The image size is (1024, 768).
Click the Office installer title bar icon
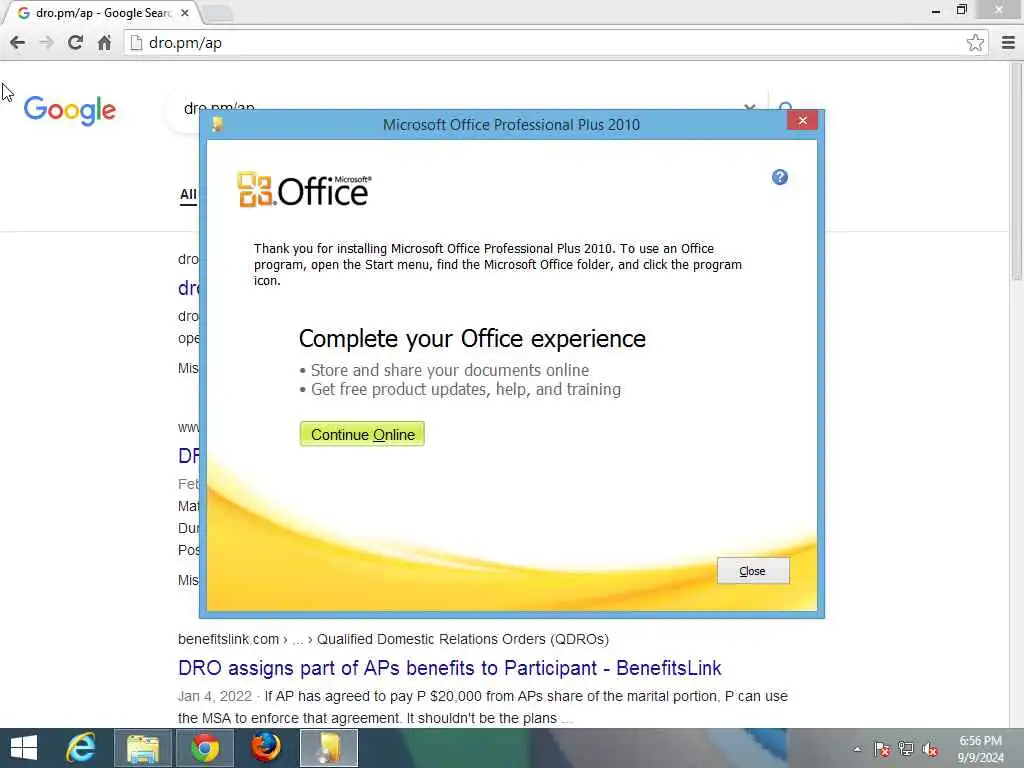point(217,124)
